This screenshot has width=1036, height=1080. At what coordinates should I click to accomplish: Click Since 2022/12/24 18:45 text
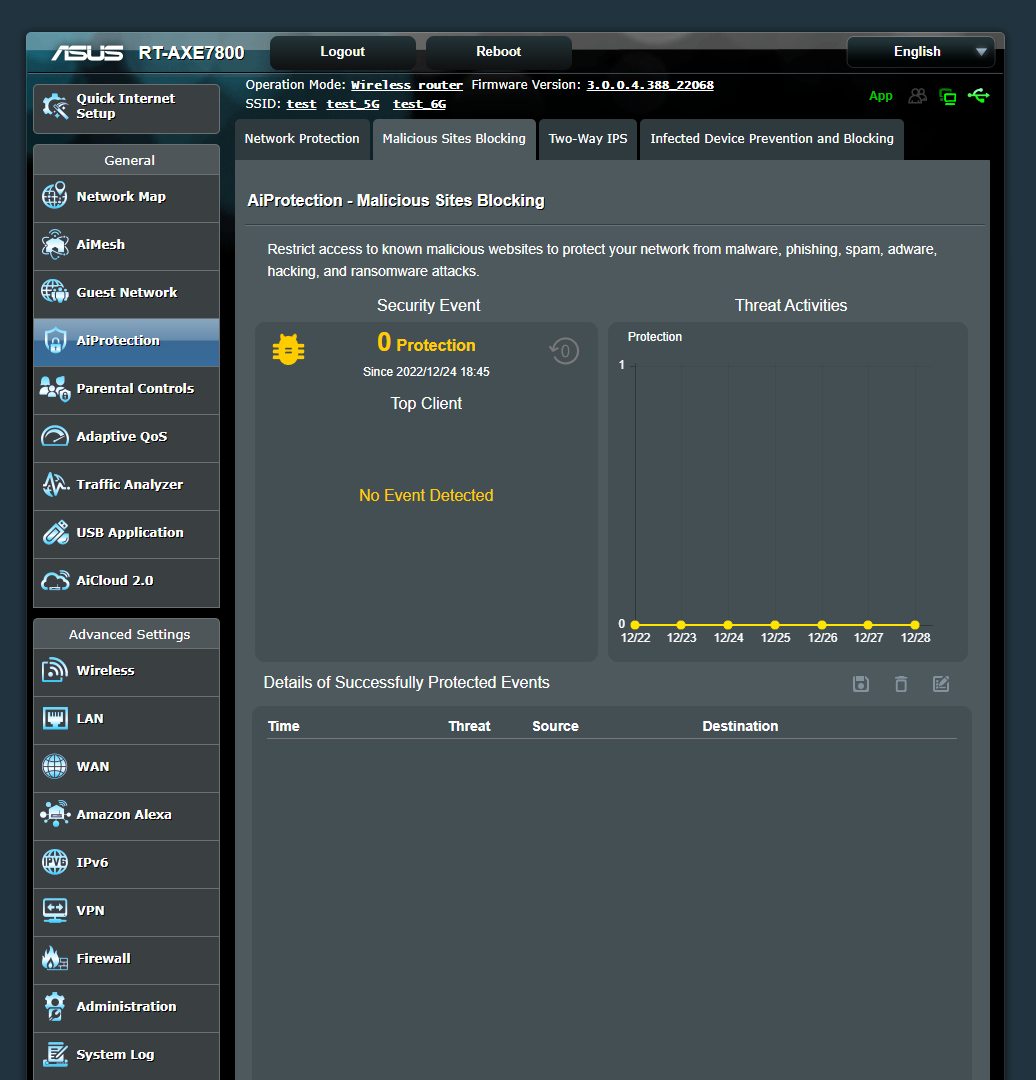(426, 372)
